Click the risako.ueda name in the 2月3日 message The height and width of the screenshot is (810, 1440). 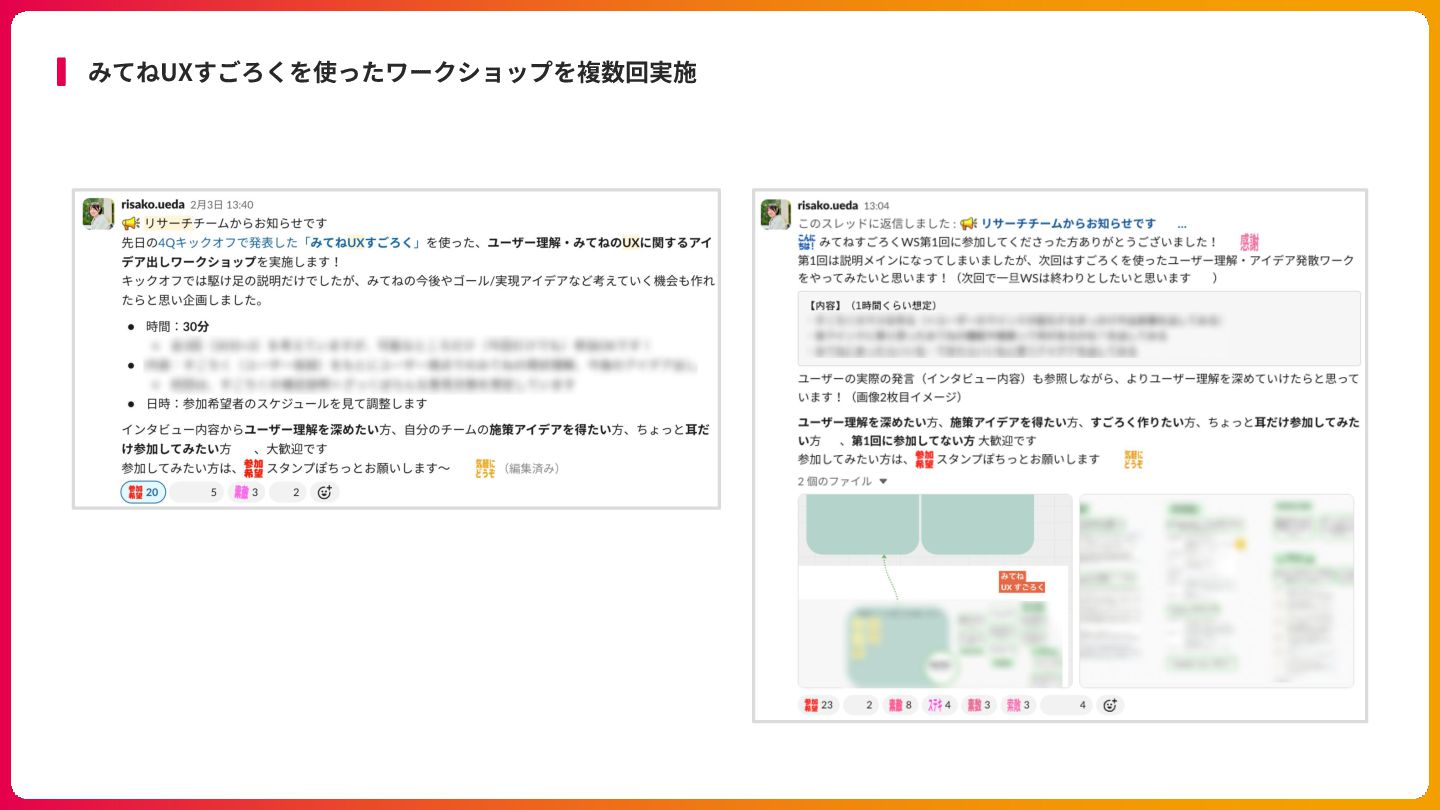point(153,204)
